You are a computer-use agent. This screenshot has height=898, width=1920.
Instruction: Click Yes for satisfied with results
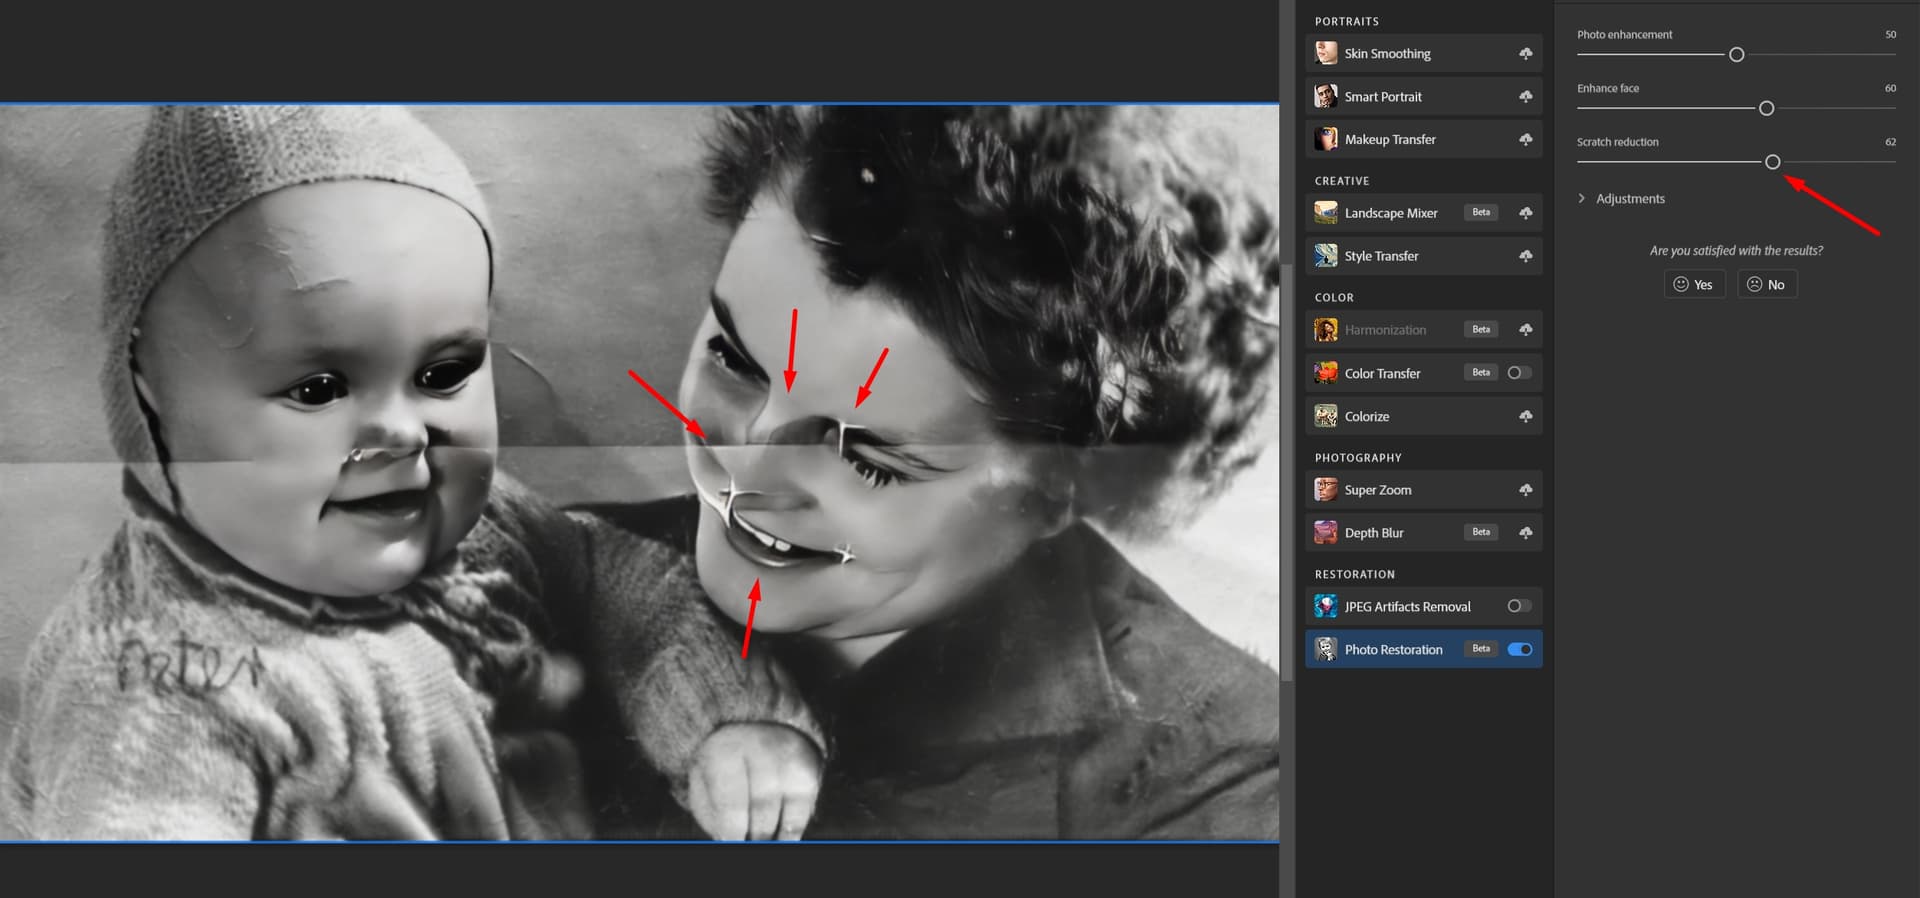[1693, 285]
